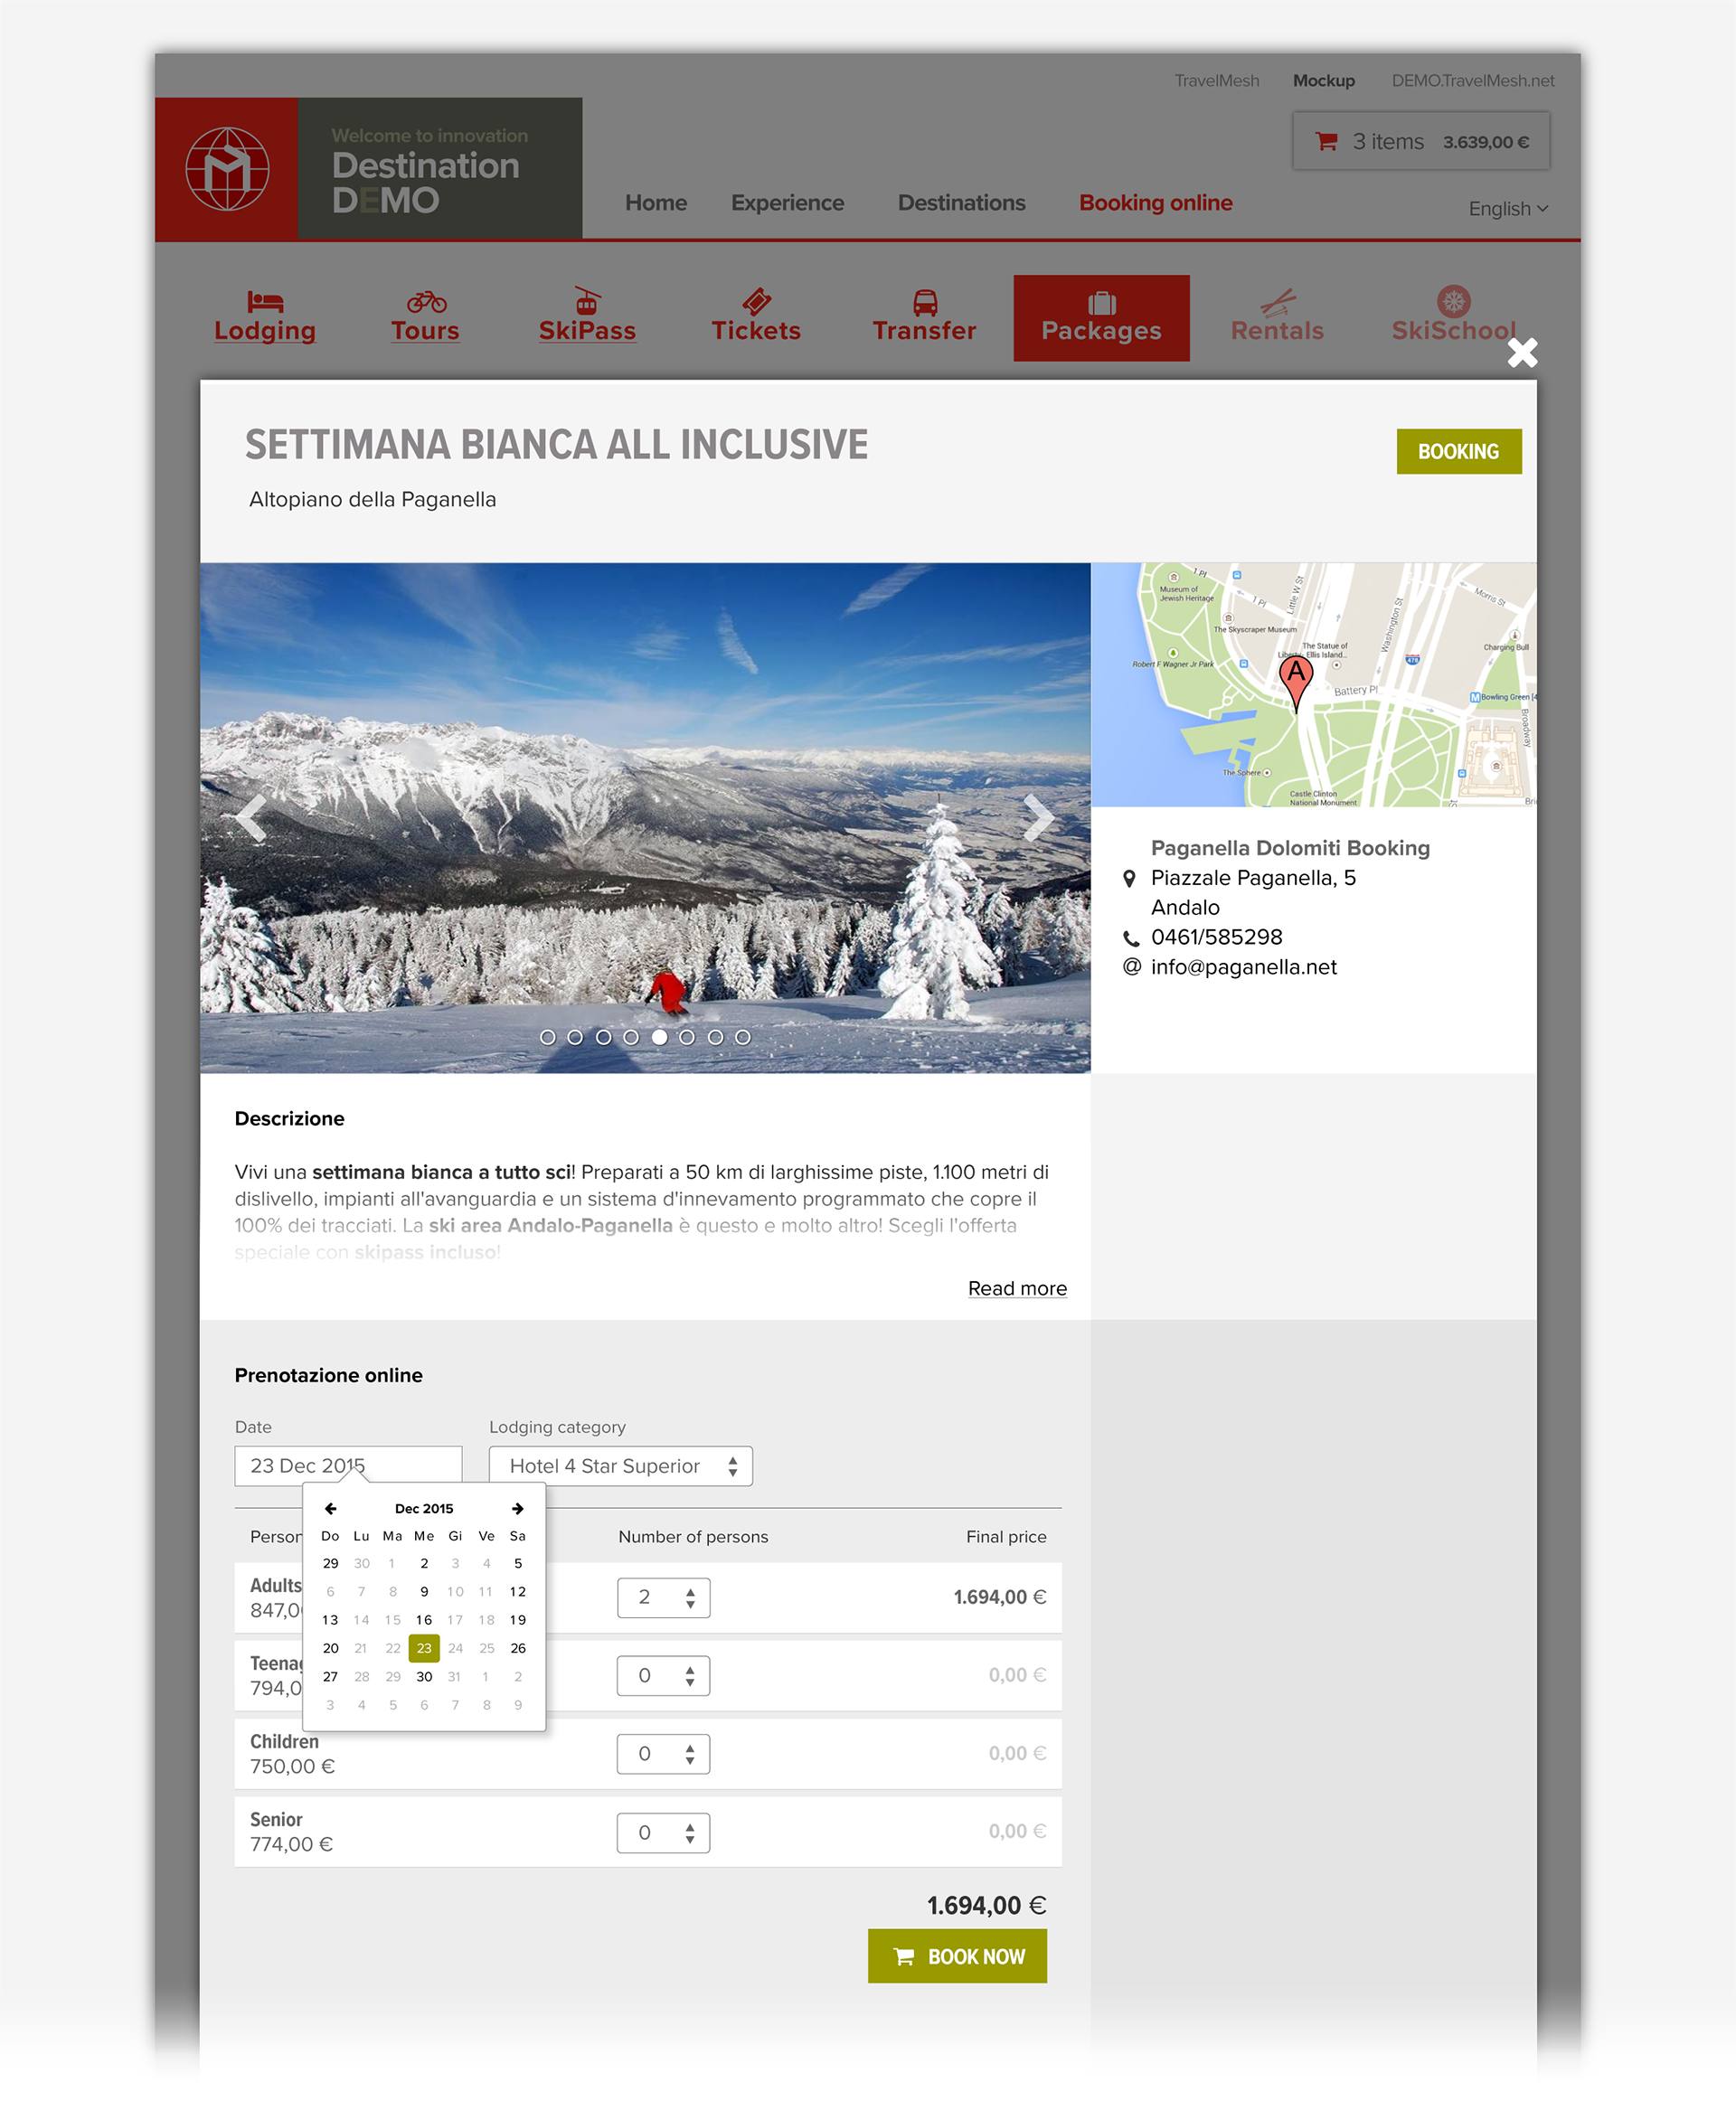Select the eighth slideshow dot

[x=743, y=1037]
